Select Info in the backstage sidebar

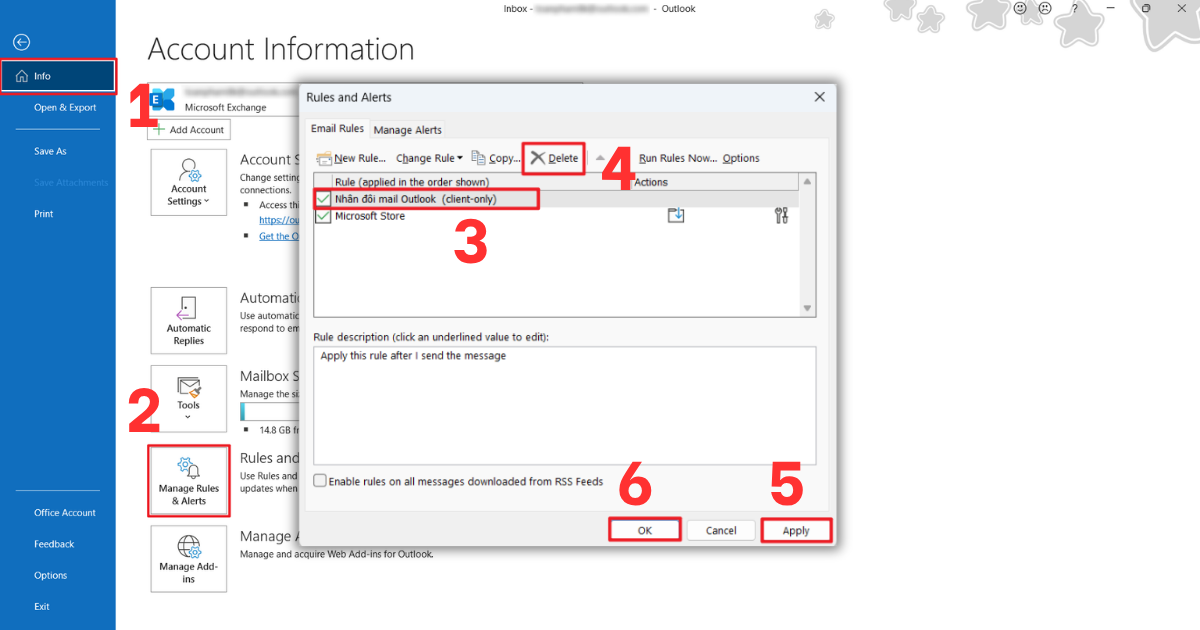(58, 76)
